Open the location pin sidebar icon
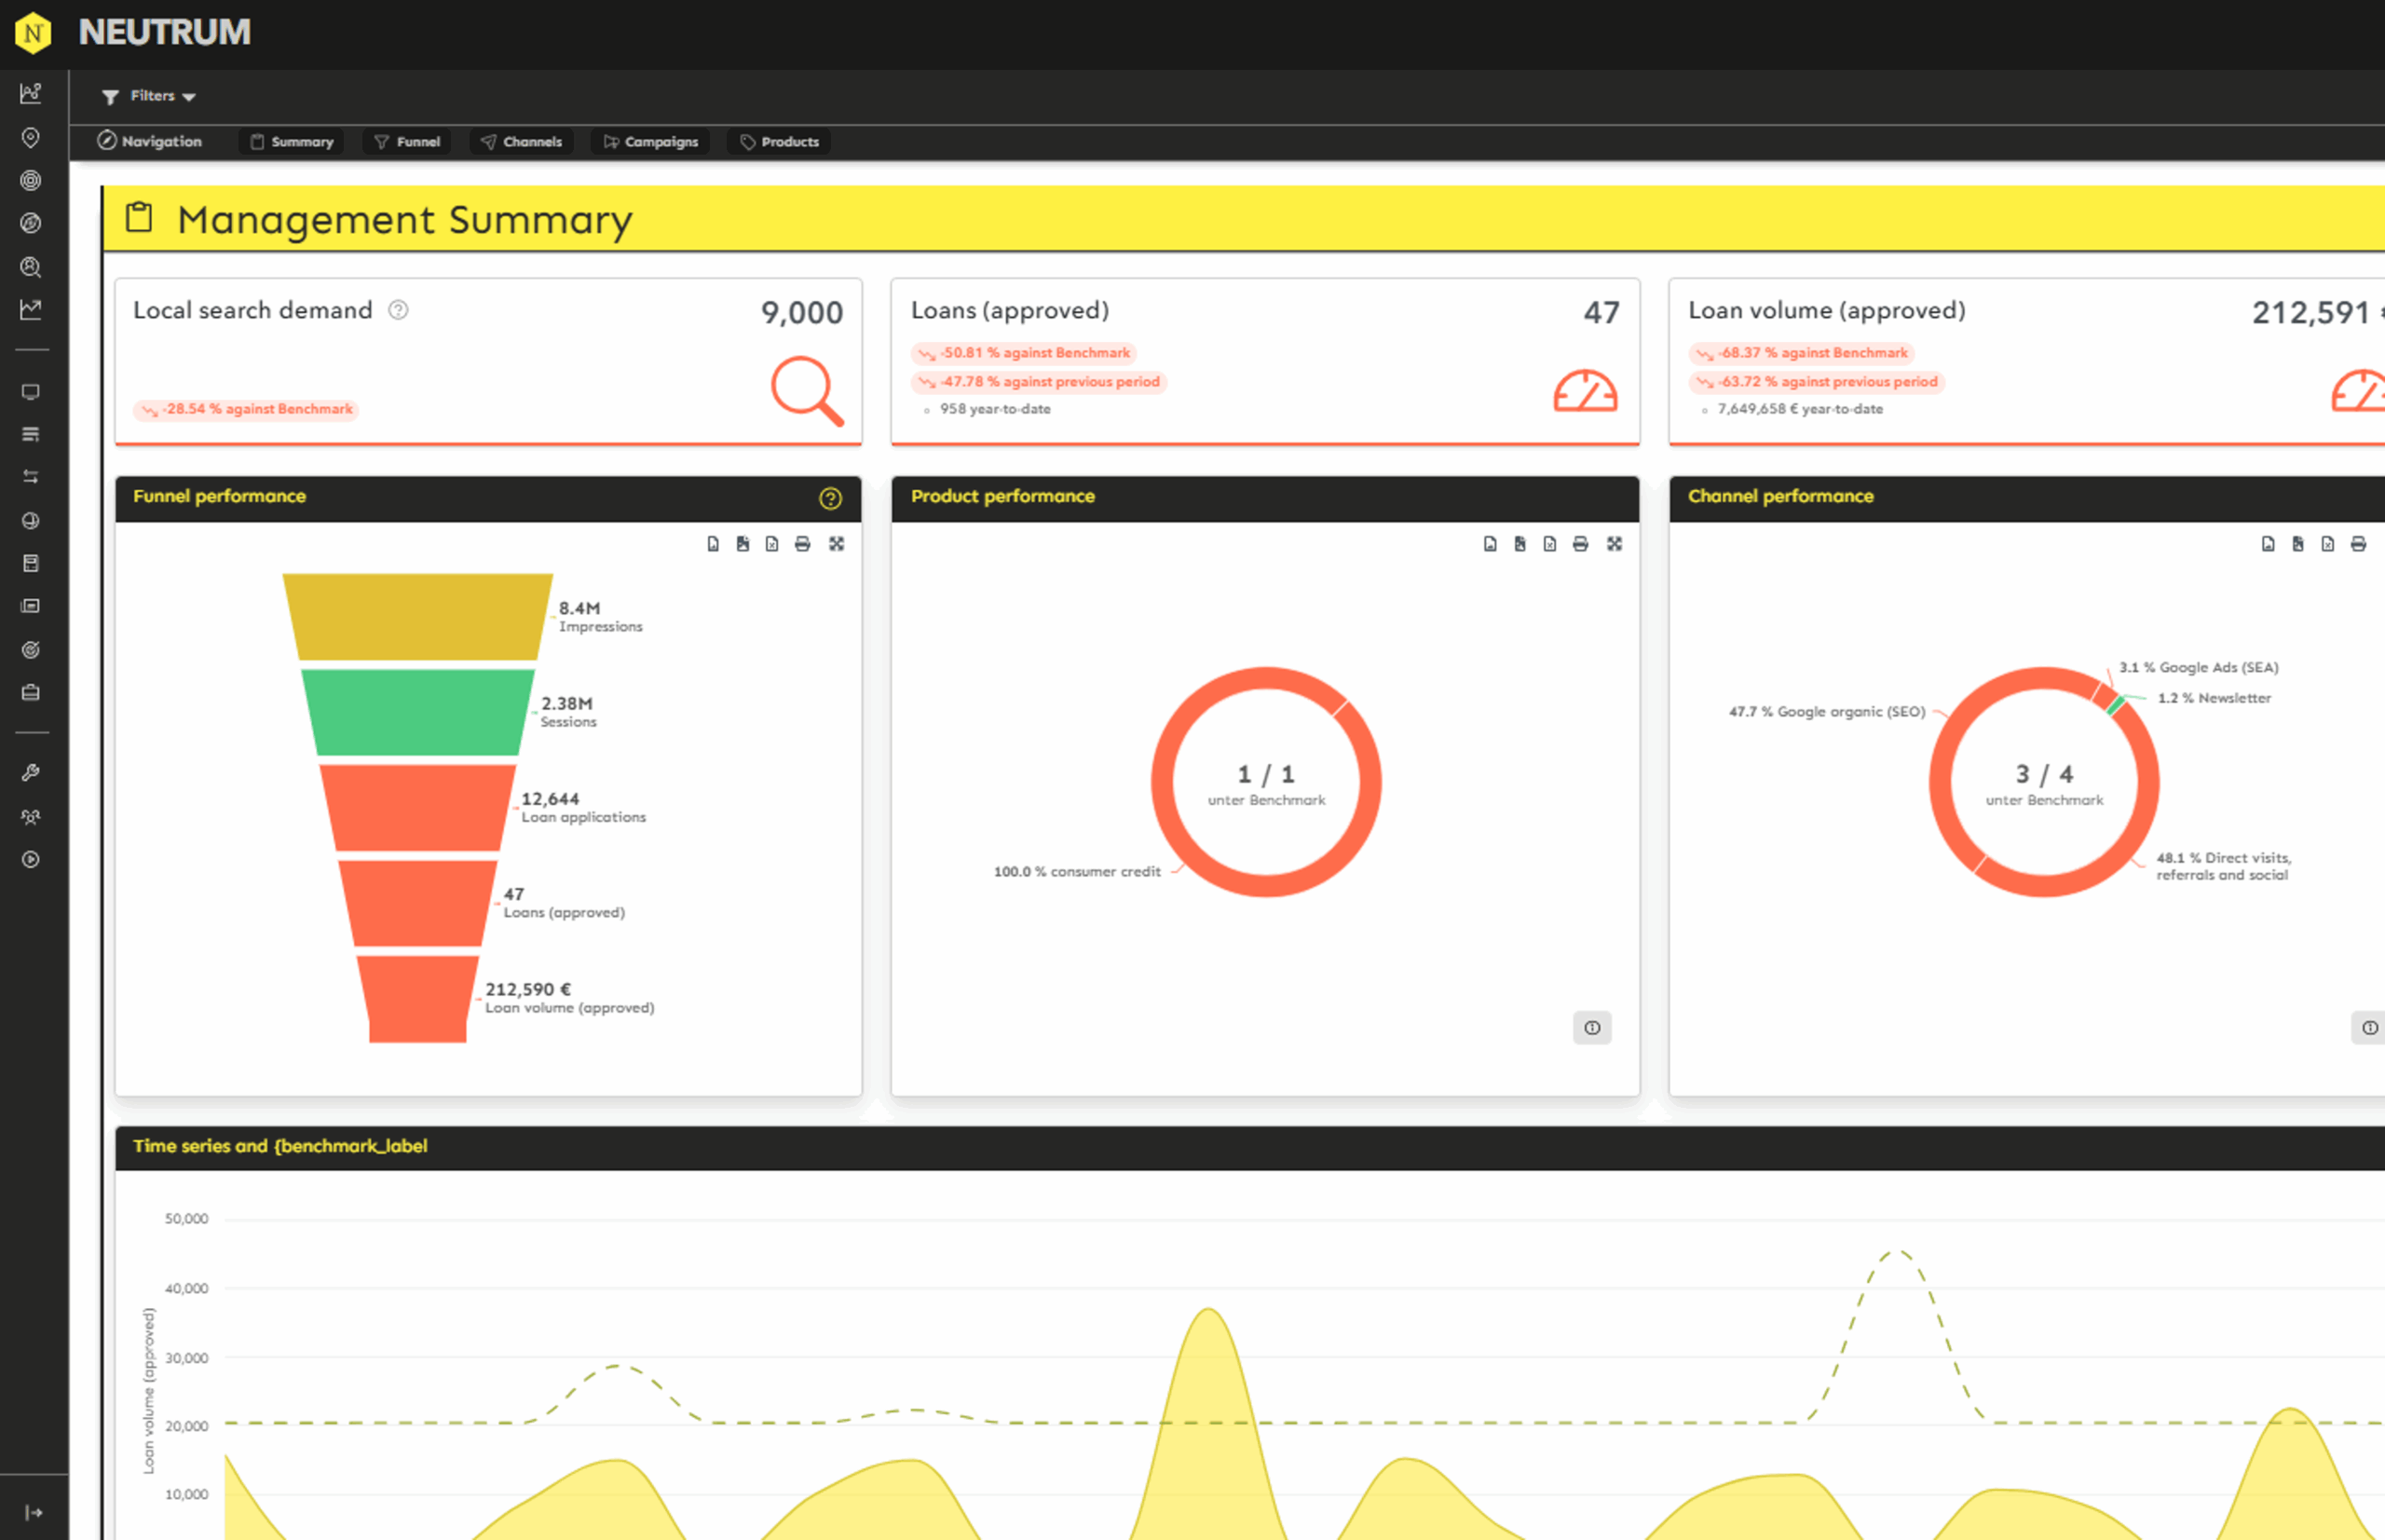 point(31,137)
